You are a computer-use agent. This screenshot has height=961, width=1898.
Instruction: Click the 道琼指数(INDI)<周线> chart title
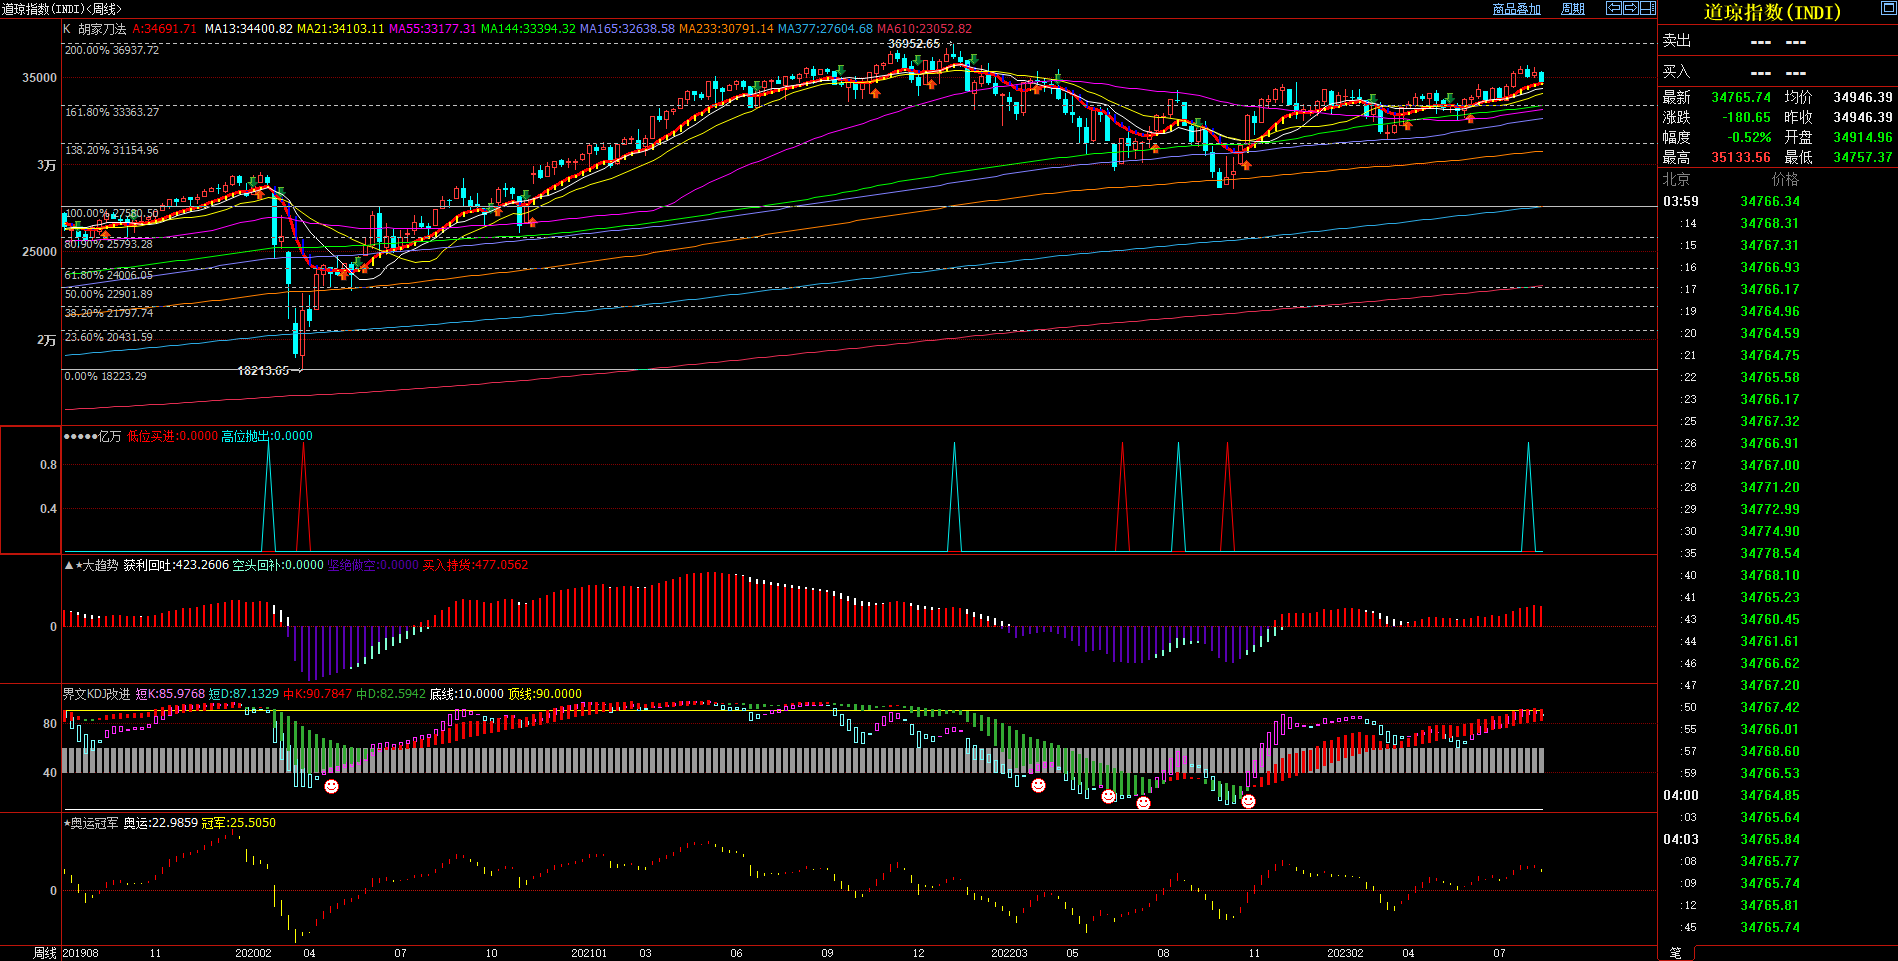(x=62, y=9)
